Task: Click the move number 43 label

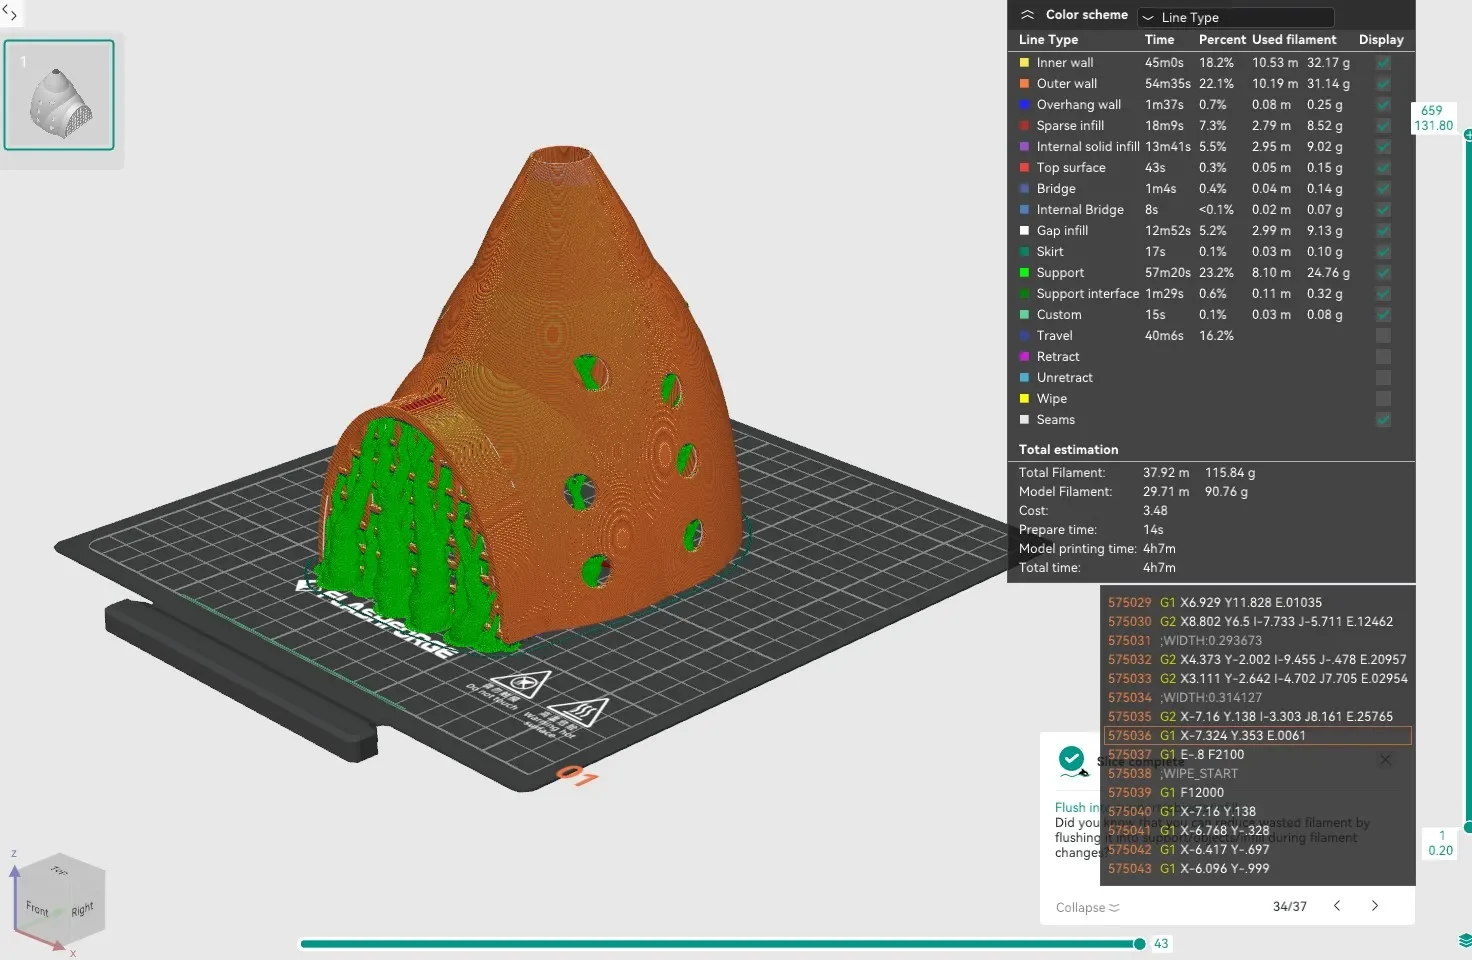Action: [1161, 943]
